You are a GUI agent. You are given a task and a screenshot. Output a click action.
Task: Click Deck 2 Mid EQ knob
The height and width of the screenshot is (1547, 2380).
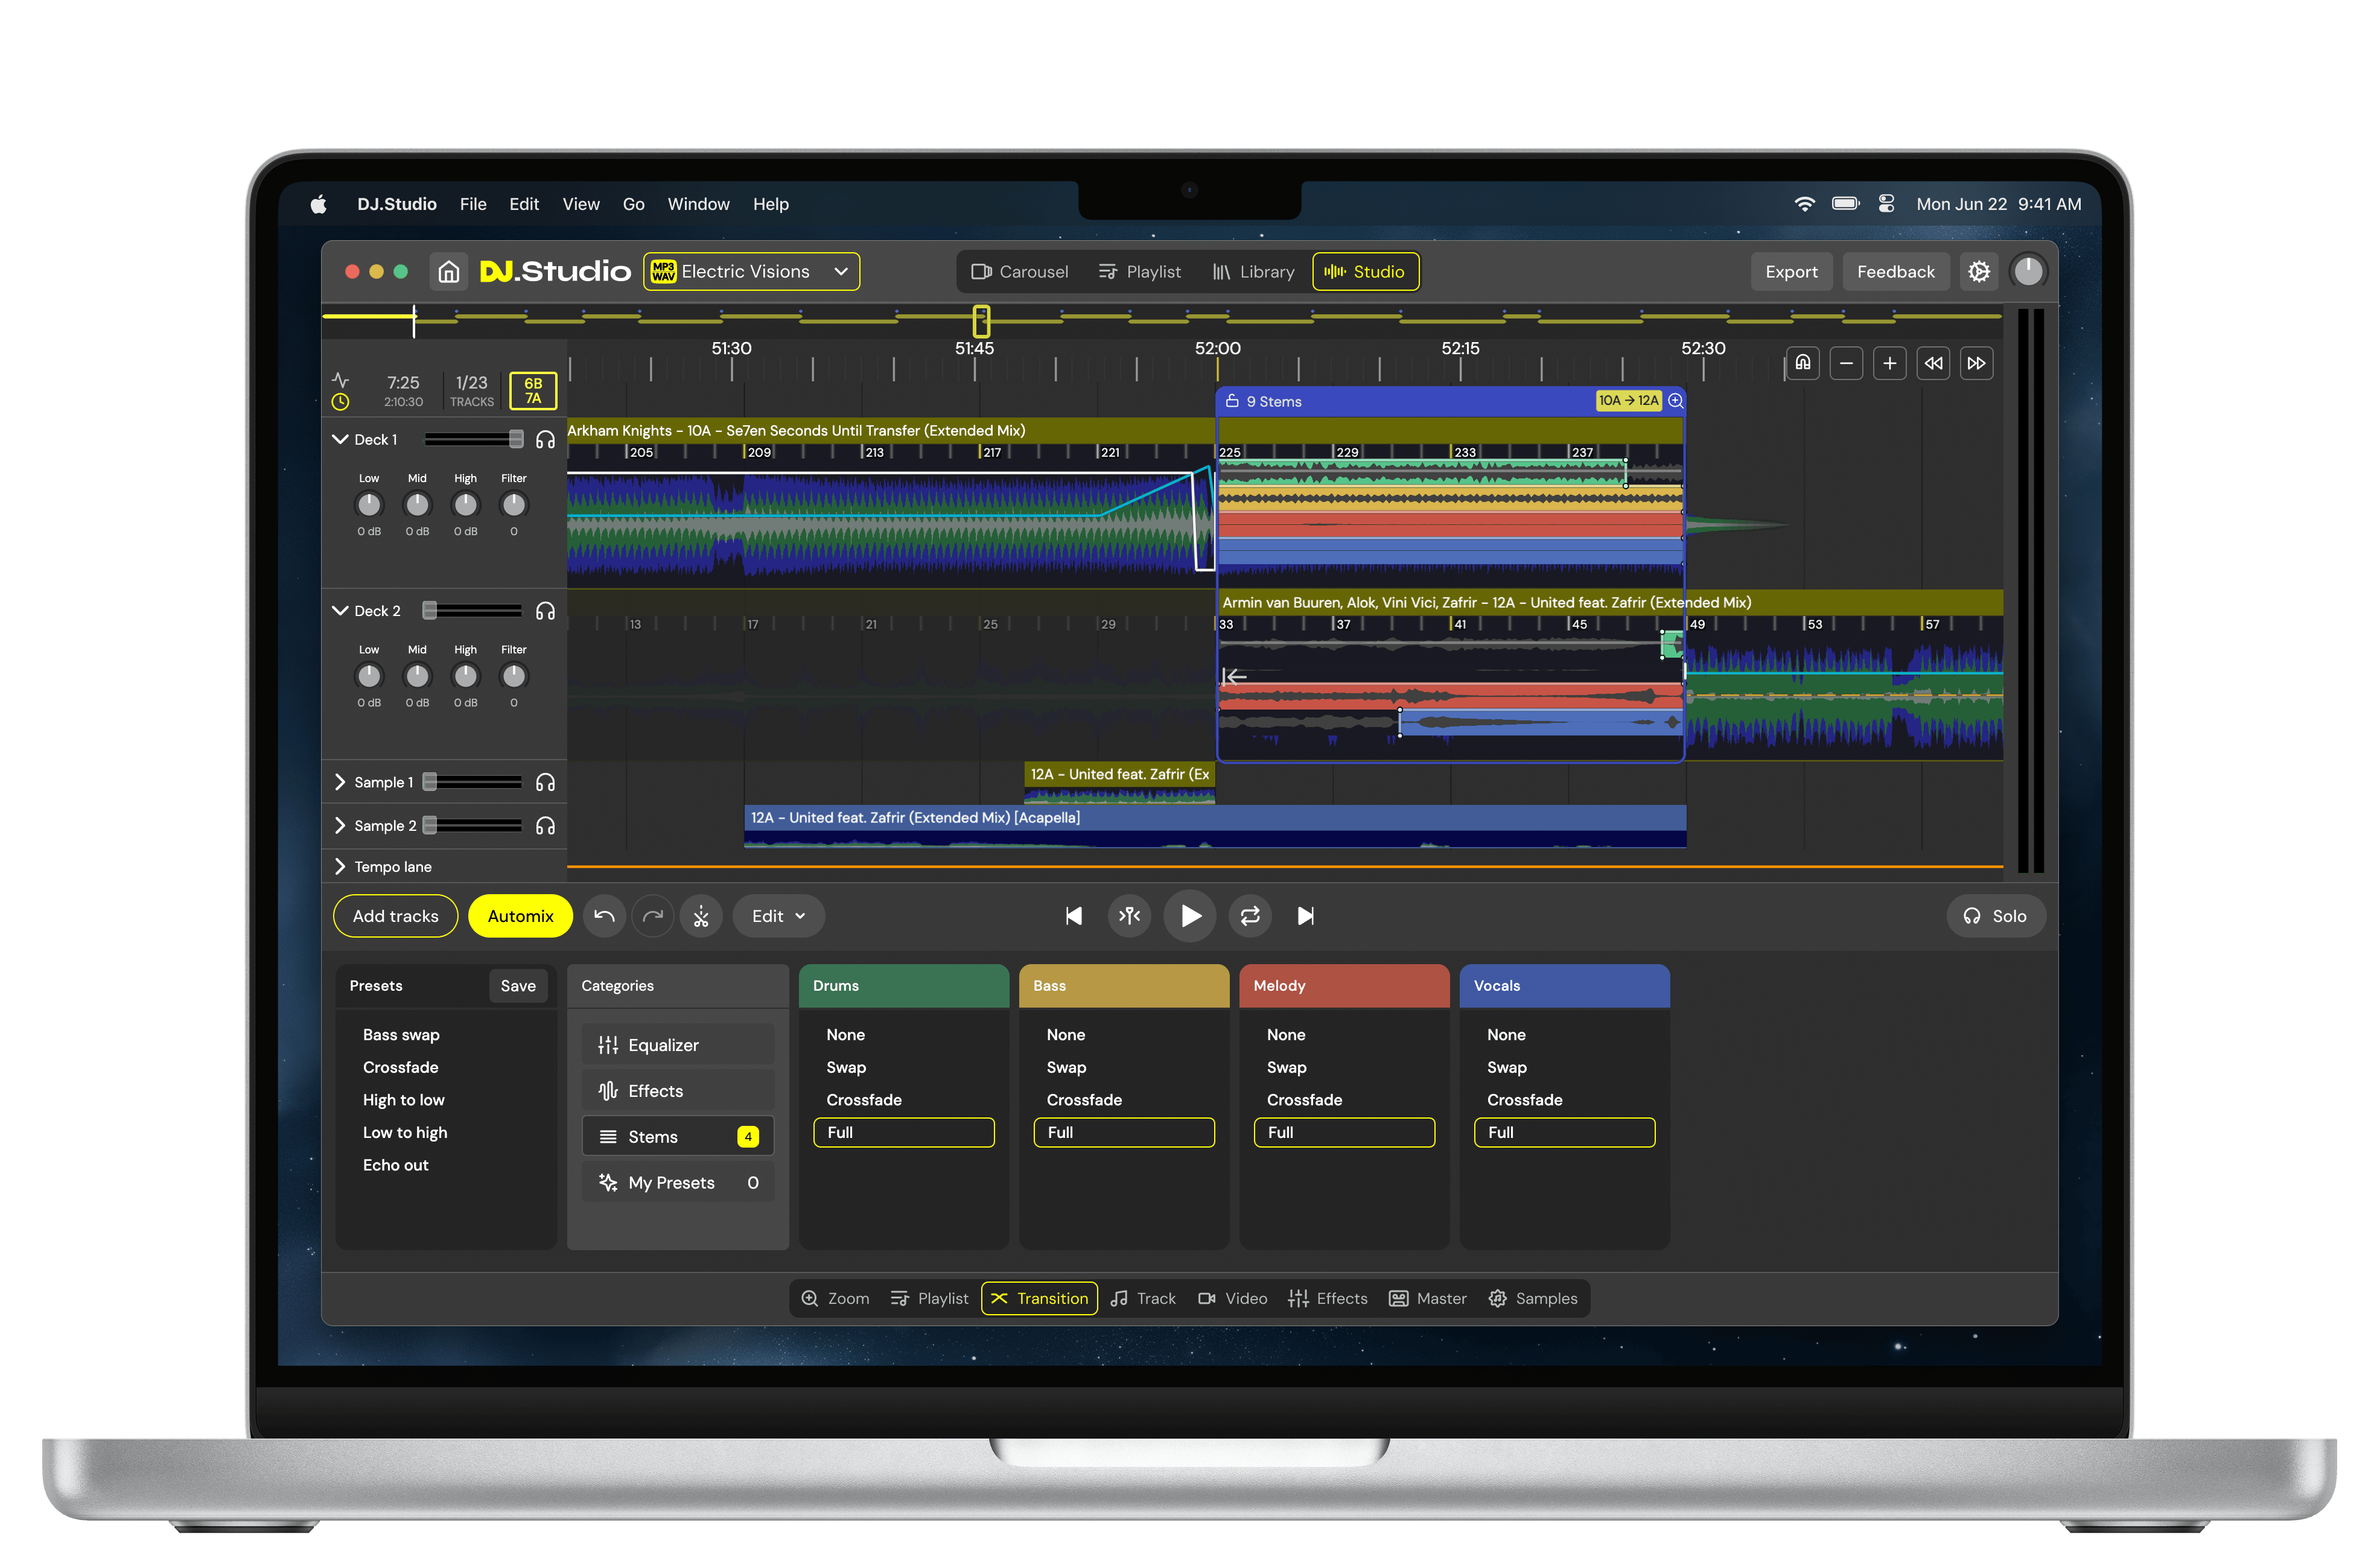click(417, 676)
